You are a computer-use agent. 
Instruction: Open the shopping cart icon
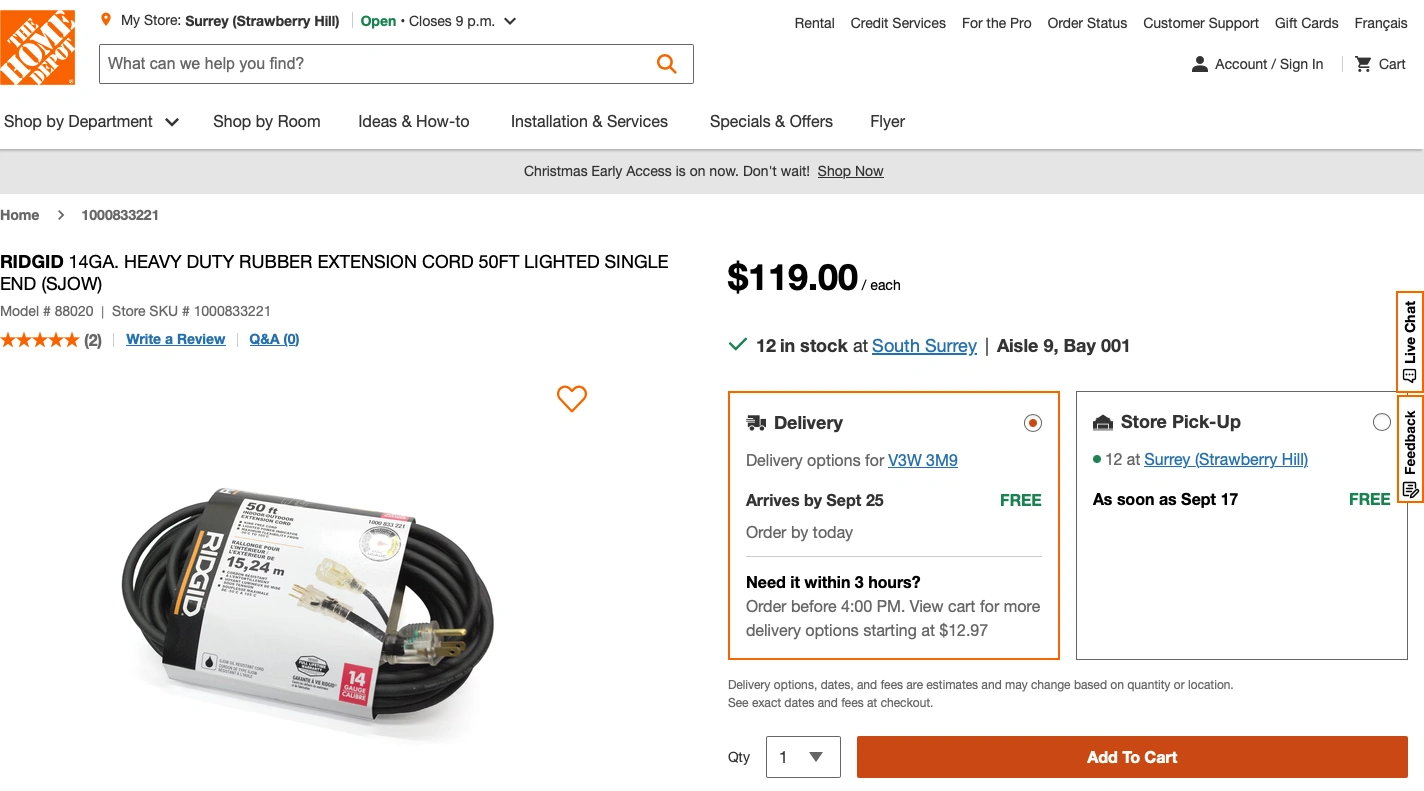tap(1363, 64)
